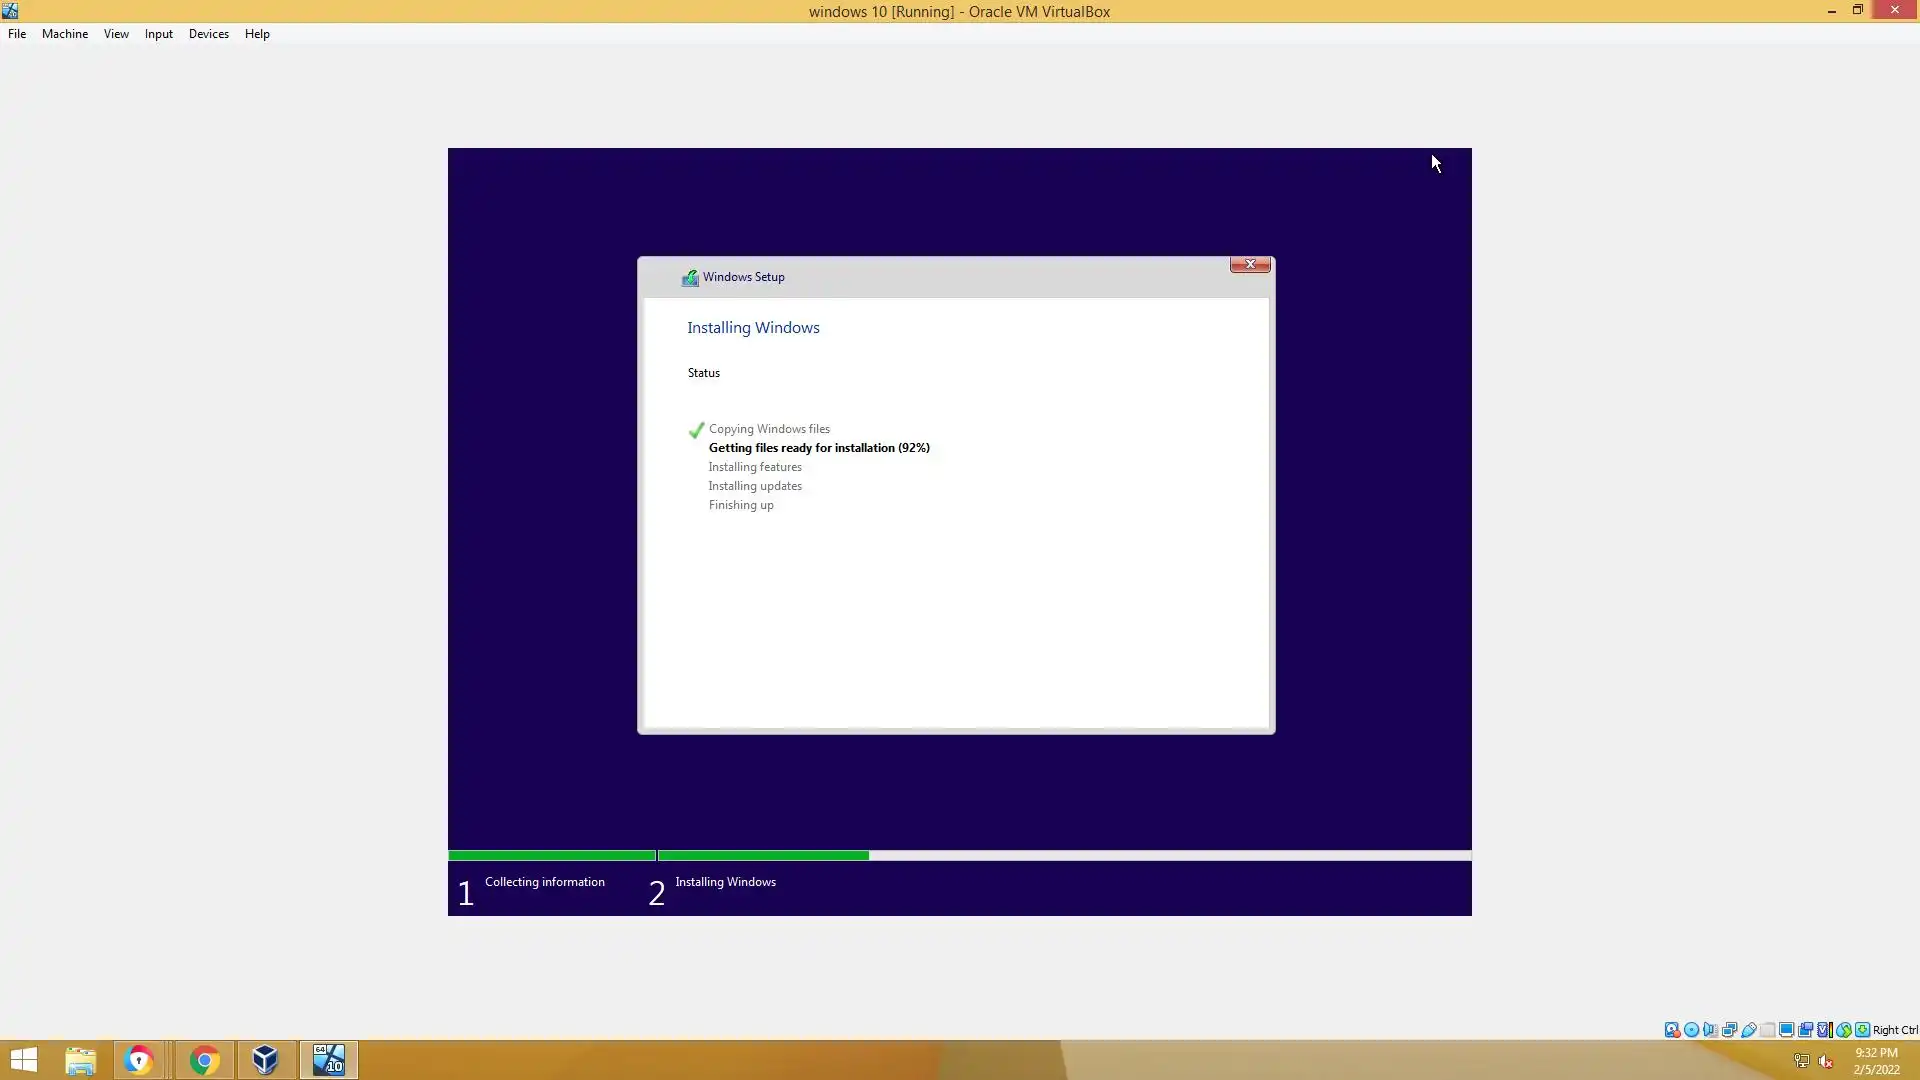Click the mouse integration status icon
The image size is (1920, 1080).
[x=1843, y=1030]
